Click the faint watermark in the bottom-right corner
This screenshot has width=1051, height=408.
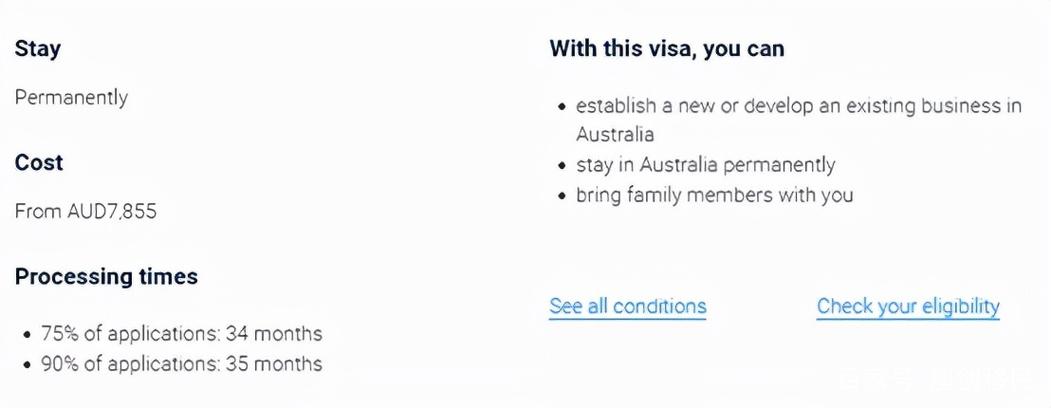(x=935, y=381)
